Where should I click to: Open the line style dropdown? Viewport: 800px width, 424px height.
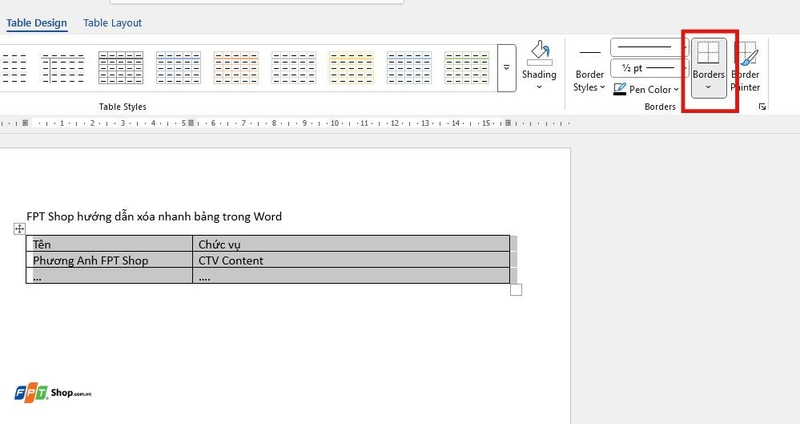click(649, 47)
